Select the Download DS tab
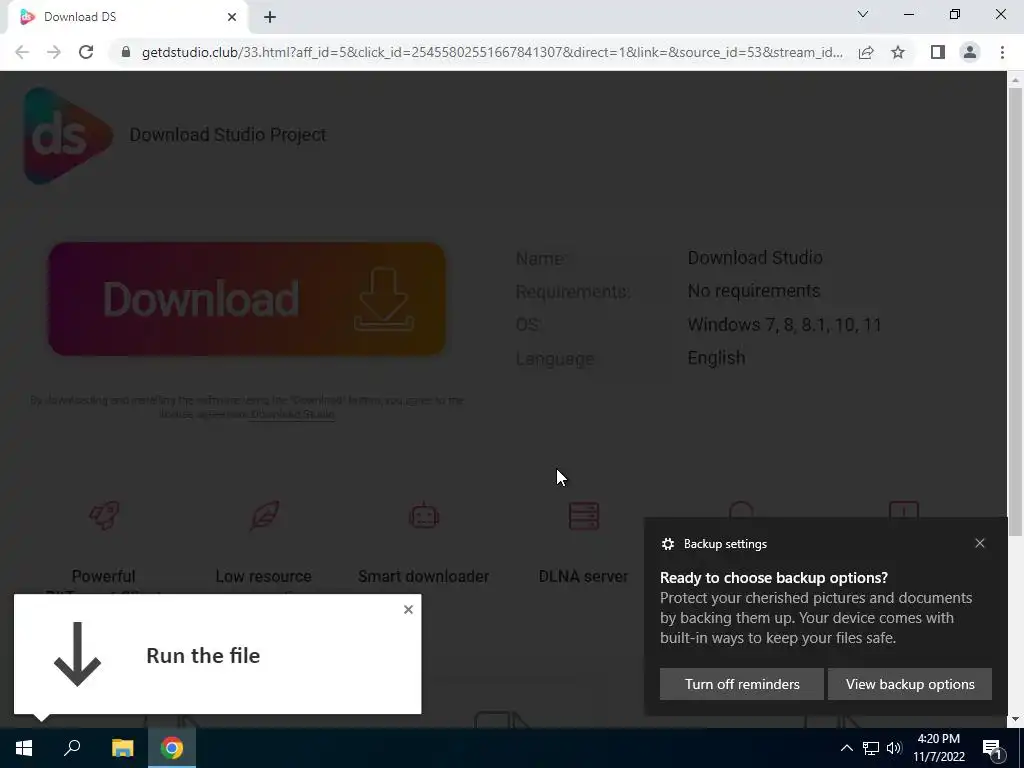 128,18
